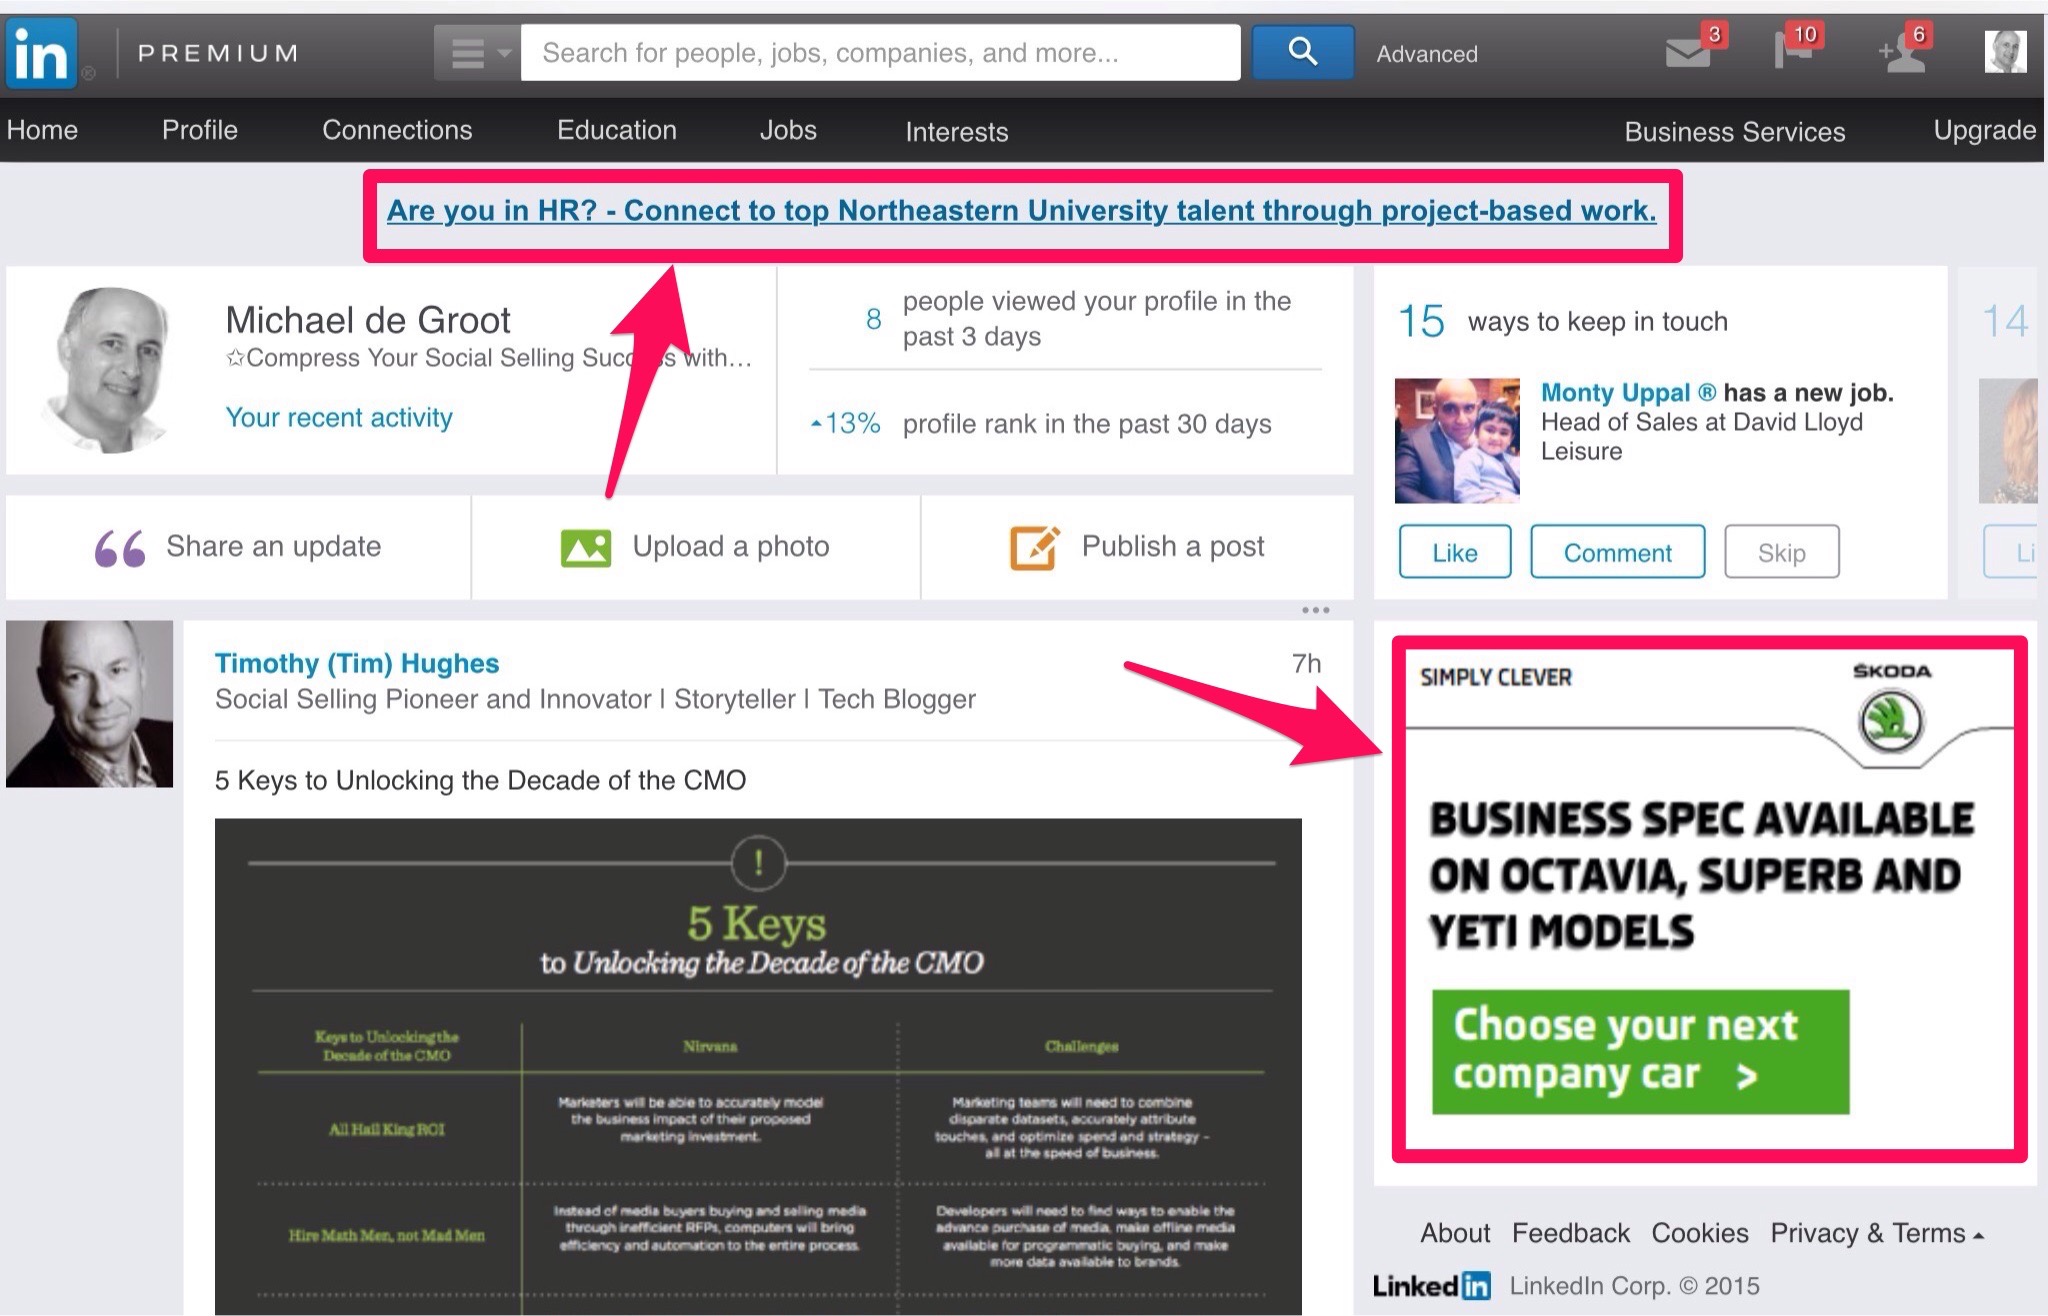Viewport: 2048px width, 1316px height.
Task: Open the Education menu item
Action: click(x=617, y=130)
